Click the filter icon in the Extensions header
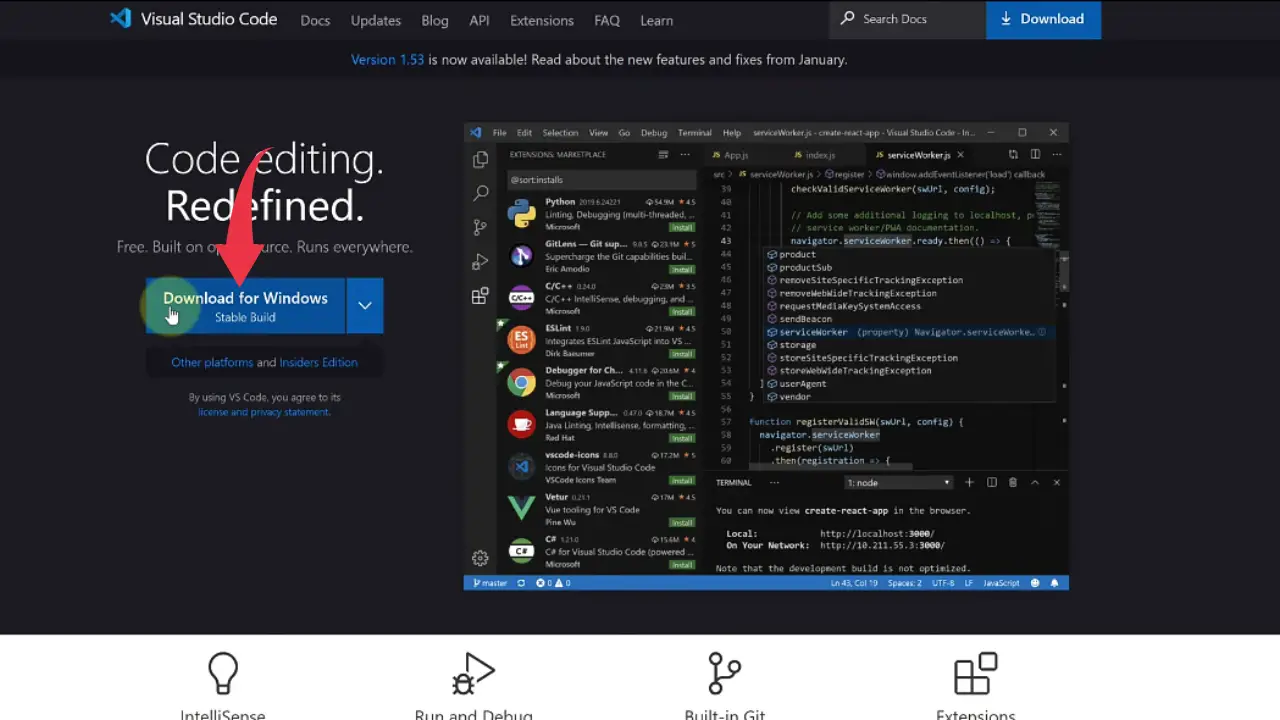The width and height of the screenshot is (1280, 720). pyautogui.click(x=663, y=155)
